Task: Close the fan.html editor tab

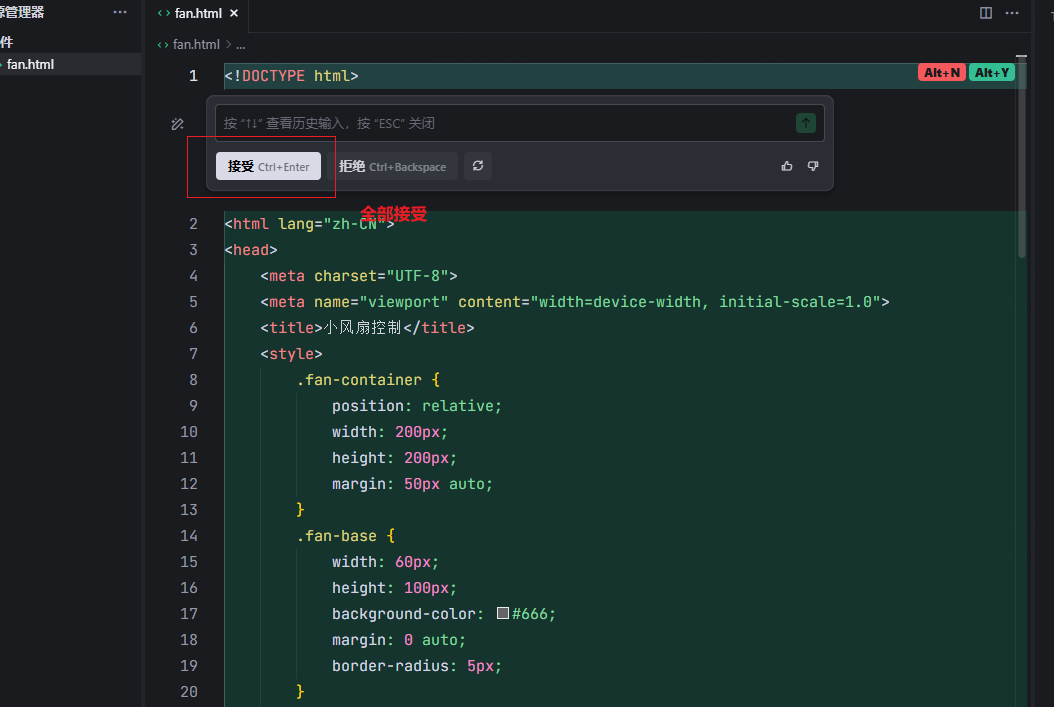Action: pos(234,13)
